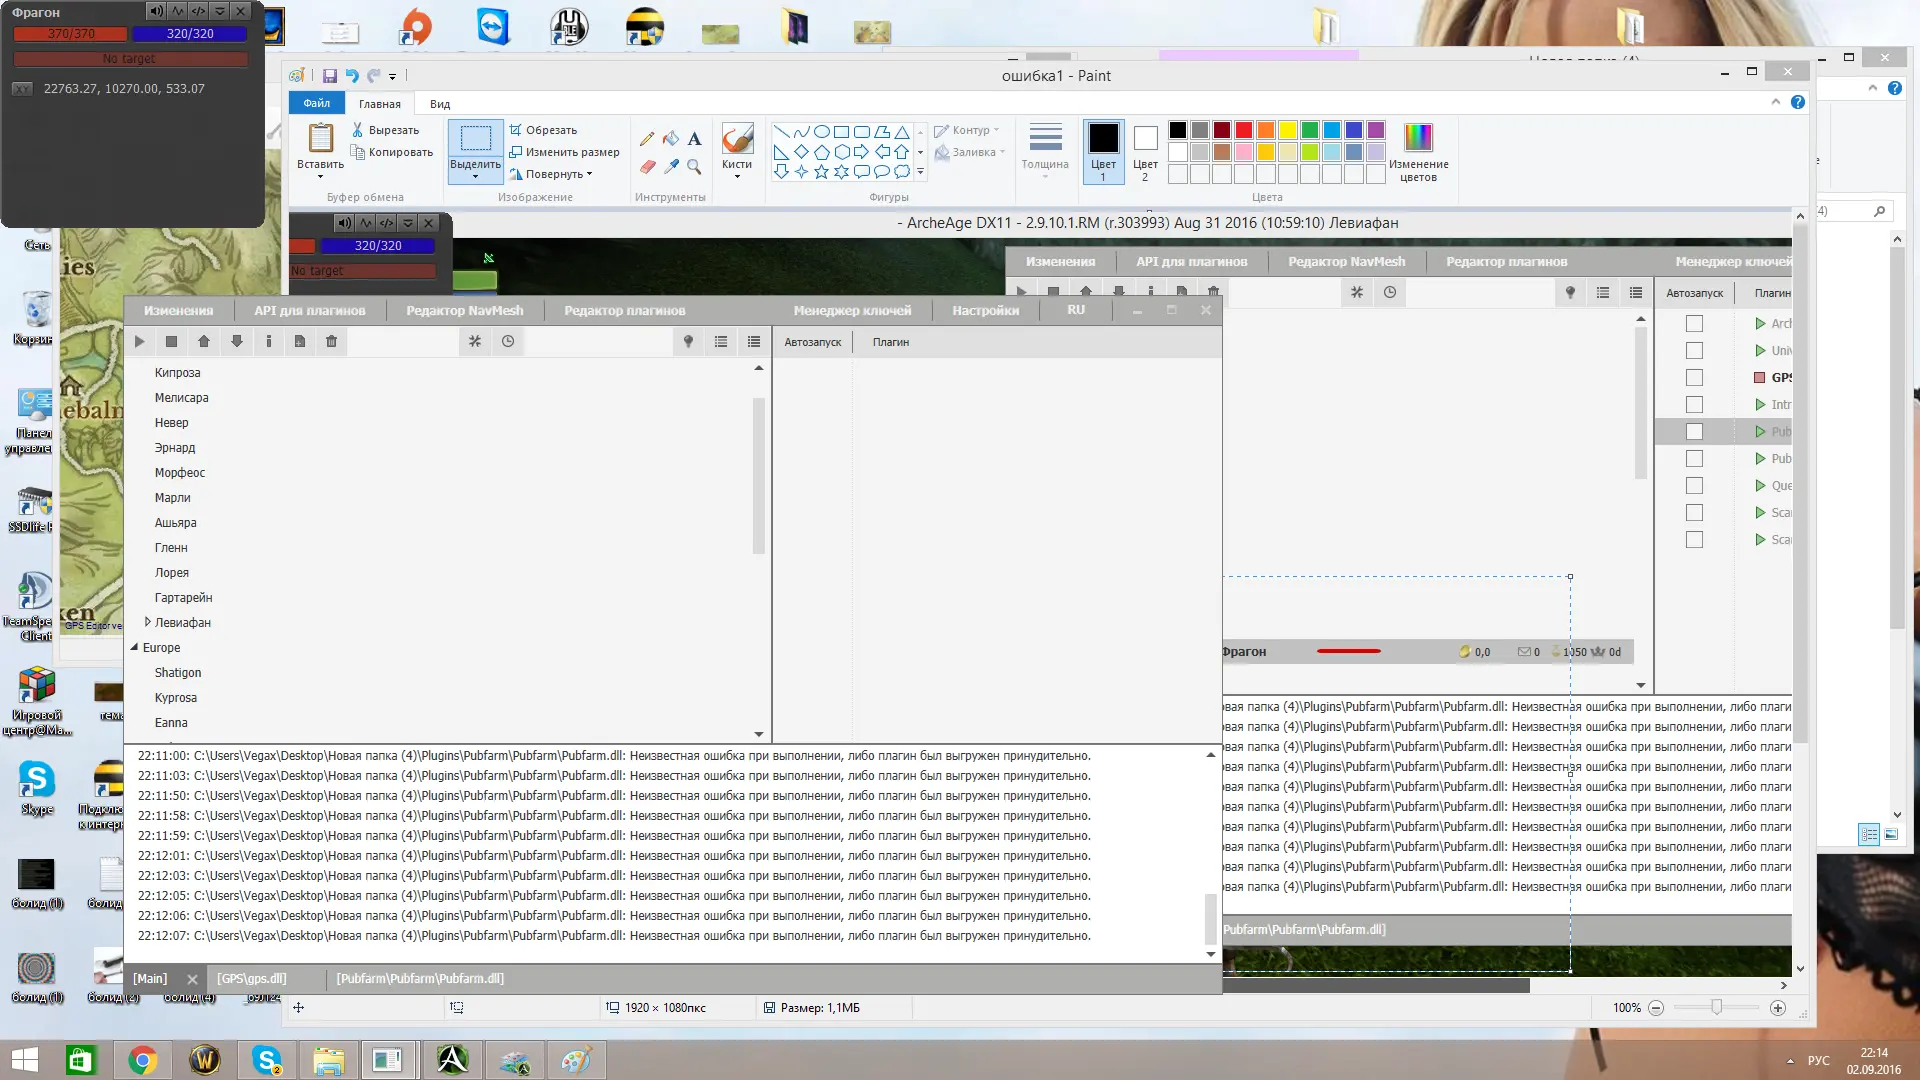Click the Обрезать crop button
Screen dimensions: 1920x1080
click(x=543, y=130)
